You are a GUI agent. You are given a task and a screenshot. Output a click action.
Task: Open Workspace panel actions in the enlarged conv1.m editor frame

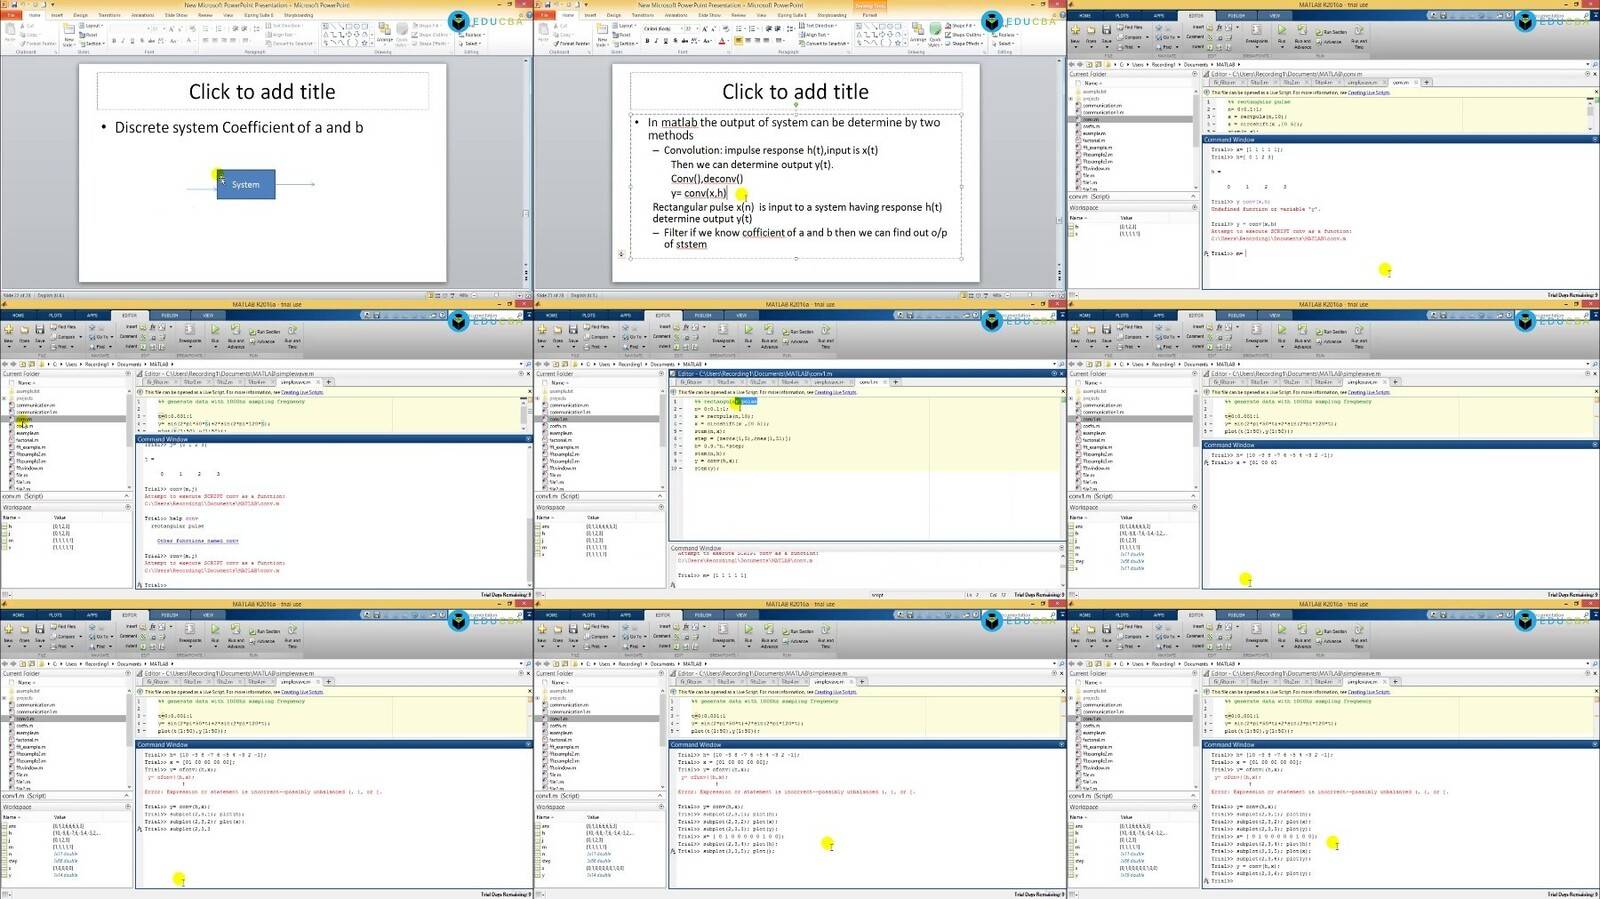661,507
